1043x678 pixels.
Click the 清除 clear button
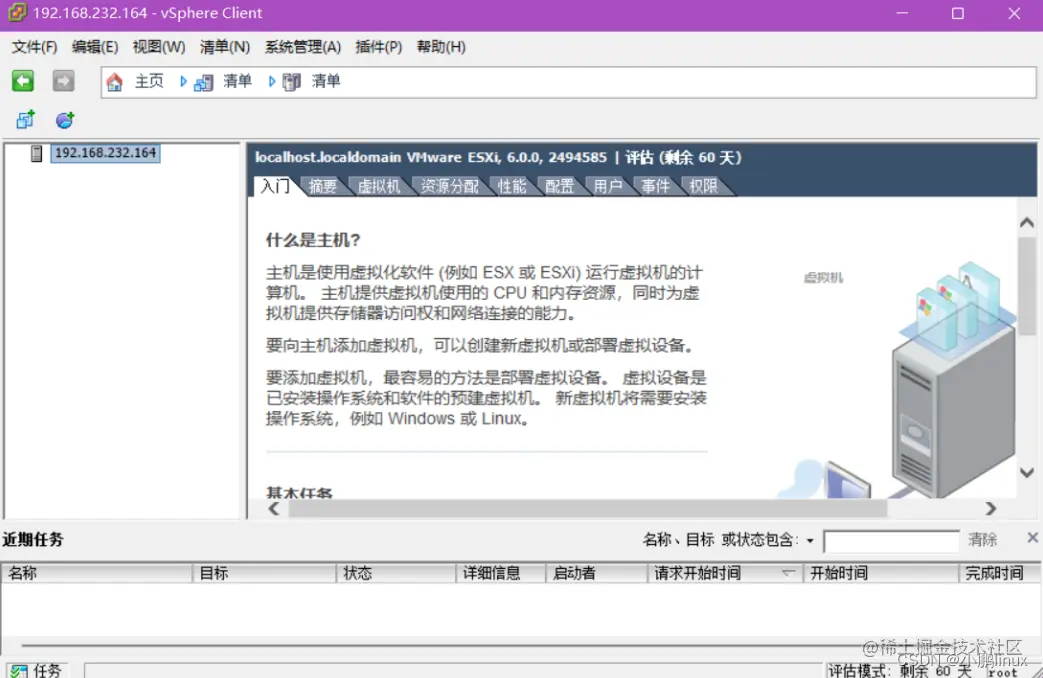982,540
